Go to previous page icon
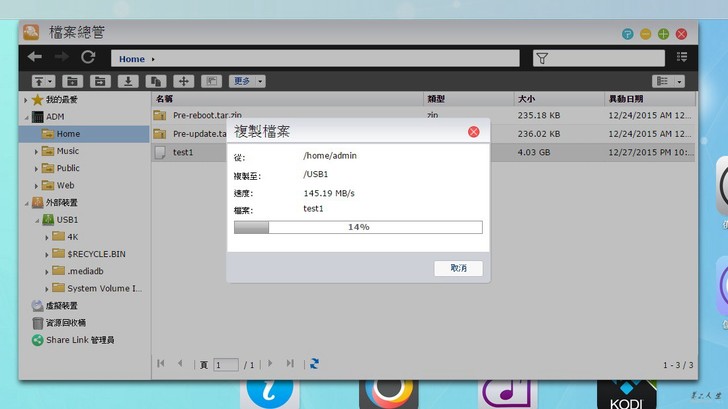The height and width of the screenshot is (409, 728). pyautogui.click(x=180, y=364)
